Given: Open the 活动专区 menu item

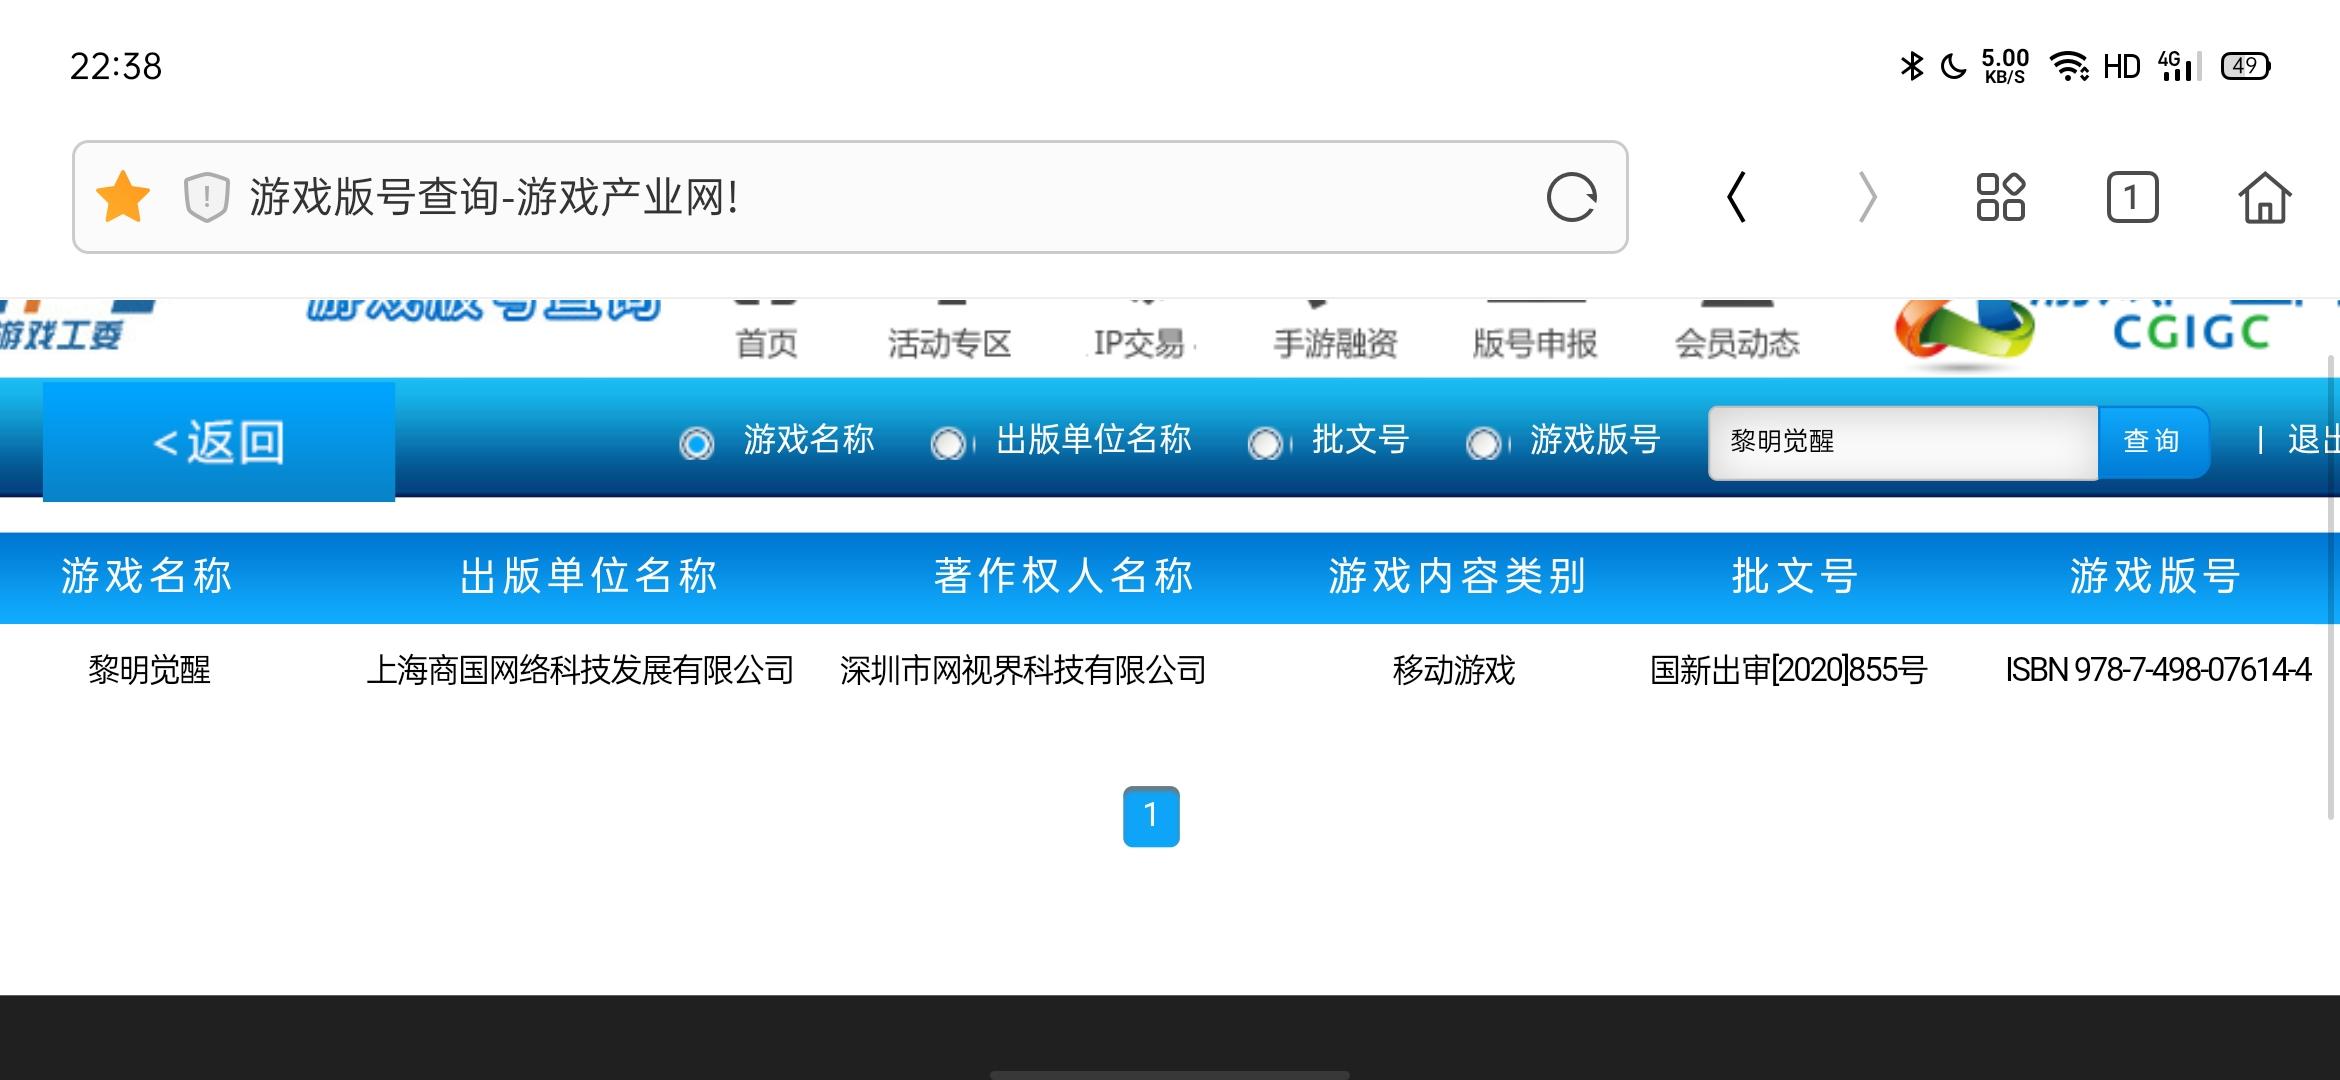Looking at the screenshot, I should tap(949, 343).
